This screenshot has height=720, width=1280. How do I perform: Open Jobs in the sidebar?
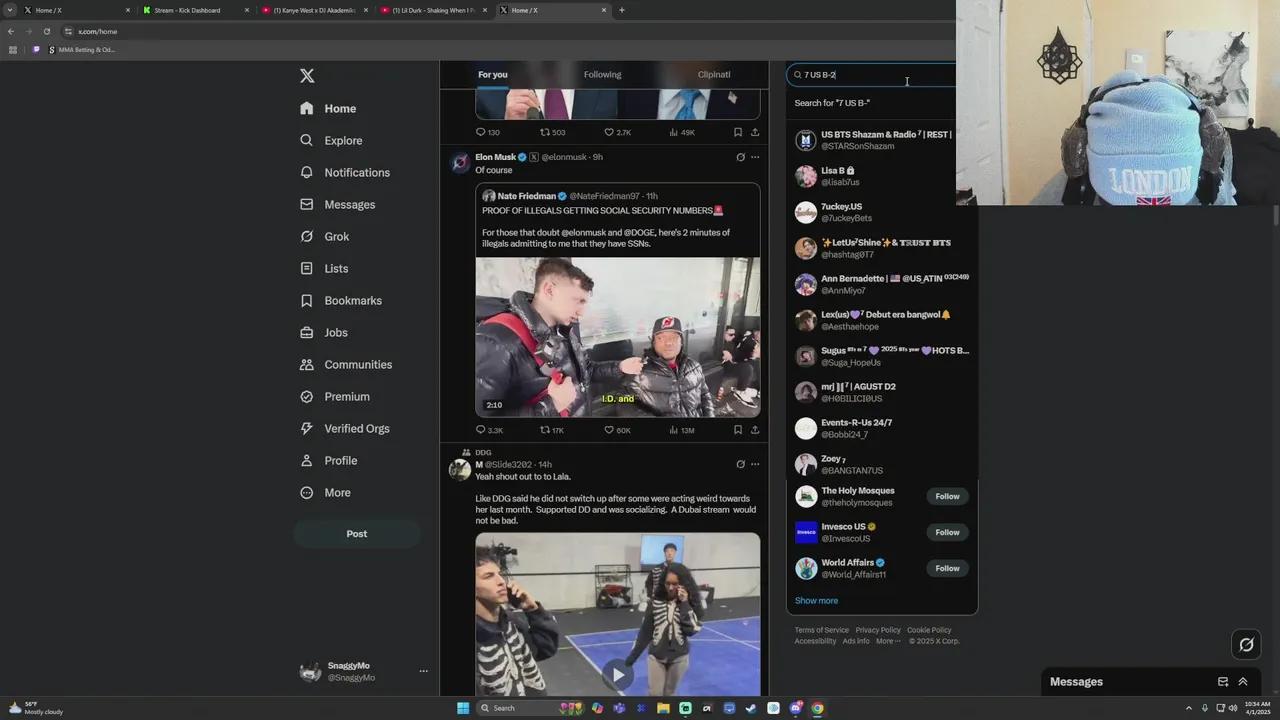click(323, 332)
